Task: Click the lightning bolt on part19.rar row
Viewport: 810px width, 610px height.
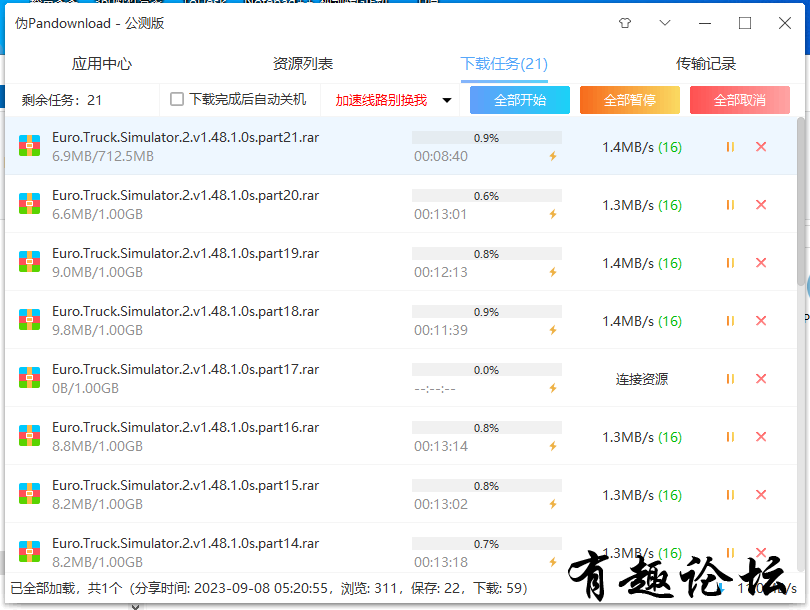Action: pyautogui.click(x=553, y=272)
